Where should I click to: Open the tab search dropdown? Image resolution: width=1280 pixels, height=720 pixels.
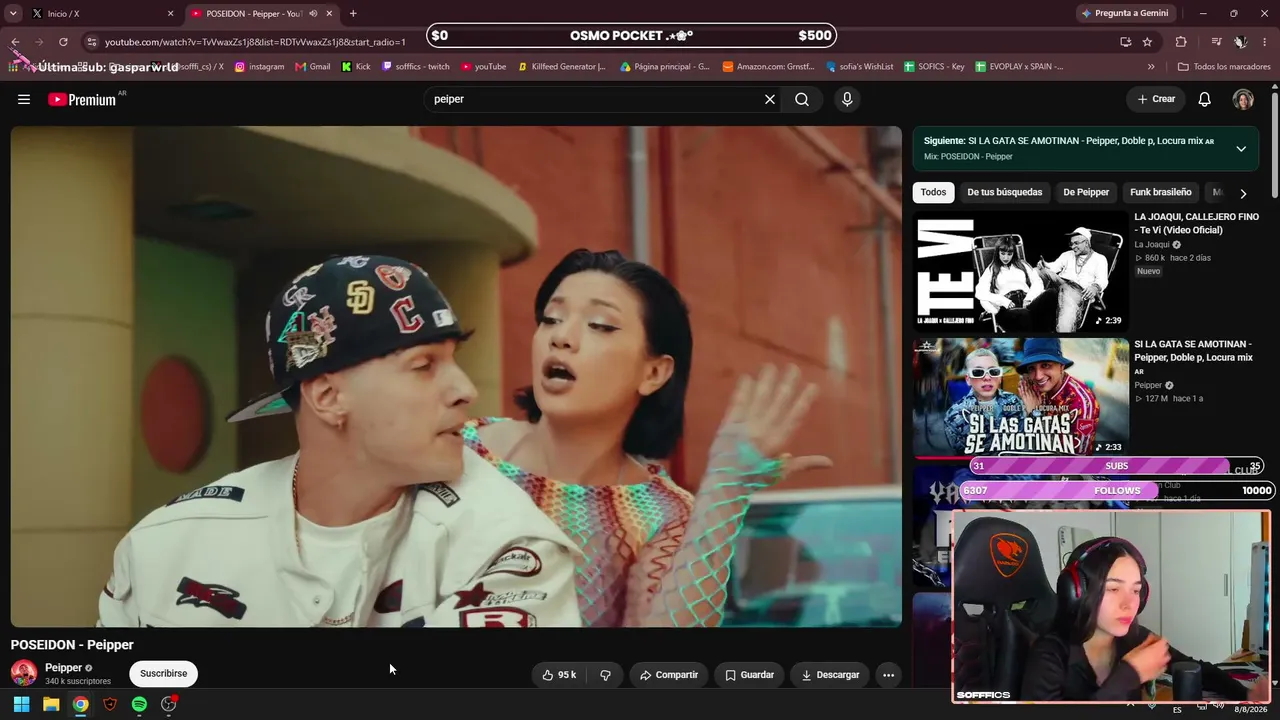click(12, 14)
